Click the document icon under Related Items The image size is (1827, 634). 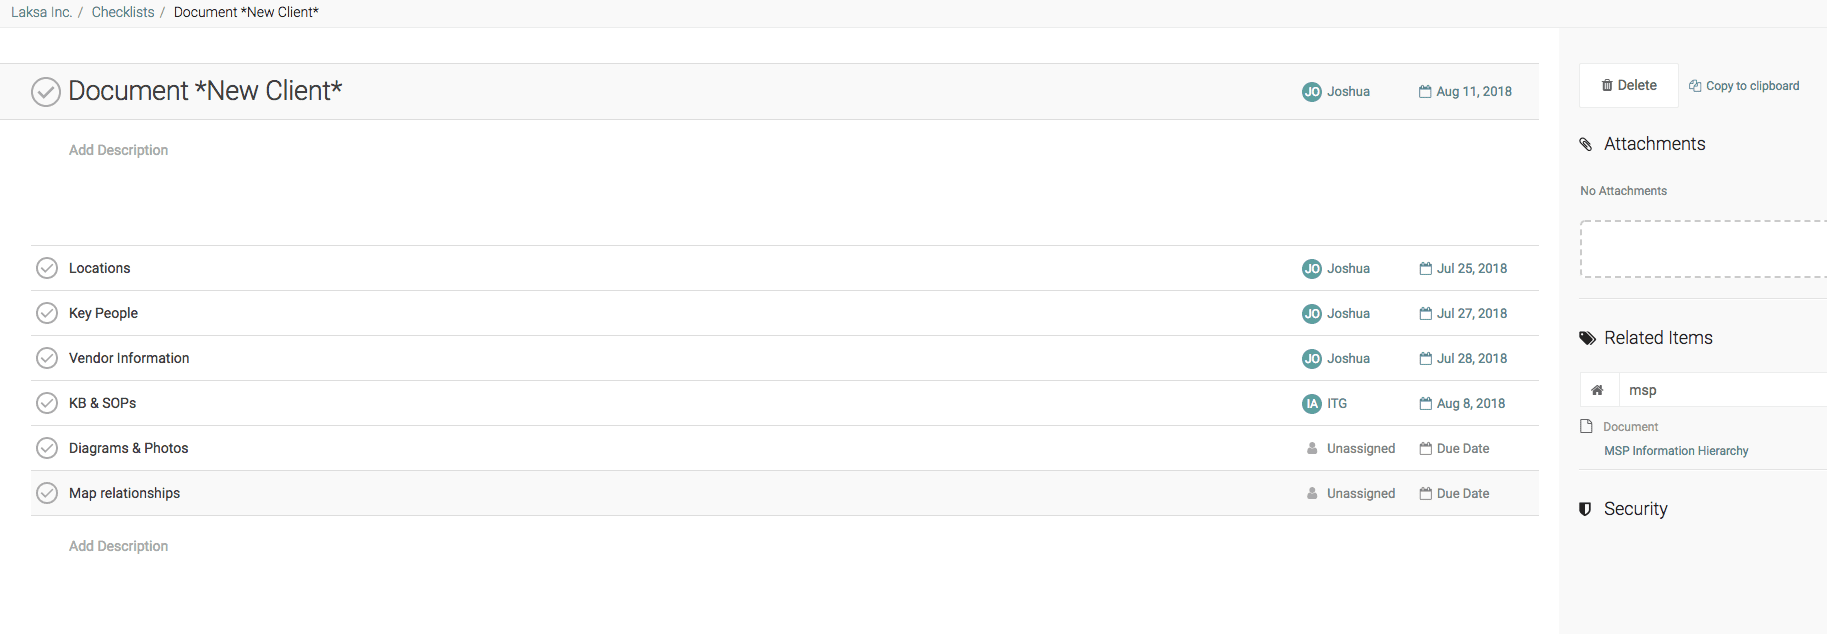(1586, 426)
